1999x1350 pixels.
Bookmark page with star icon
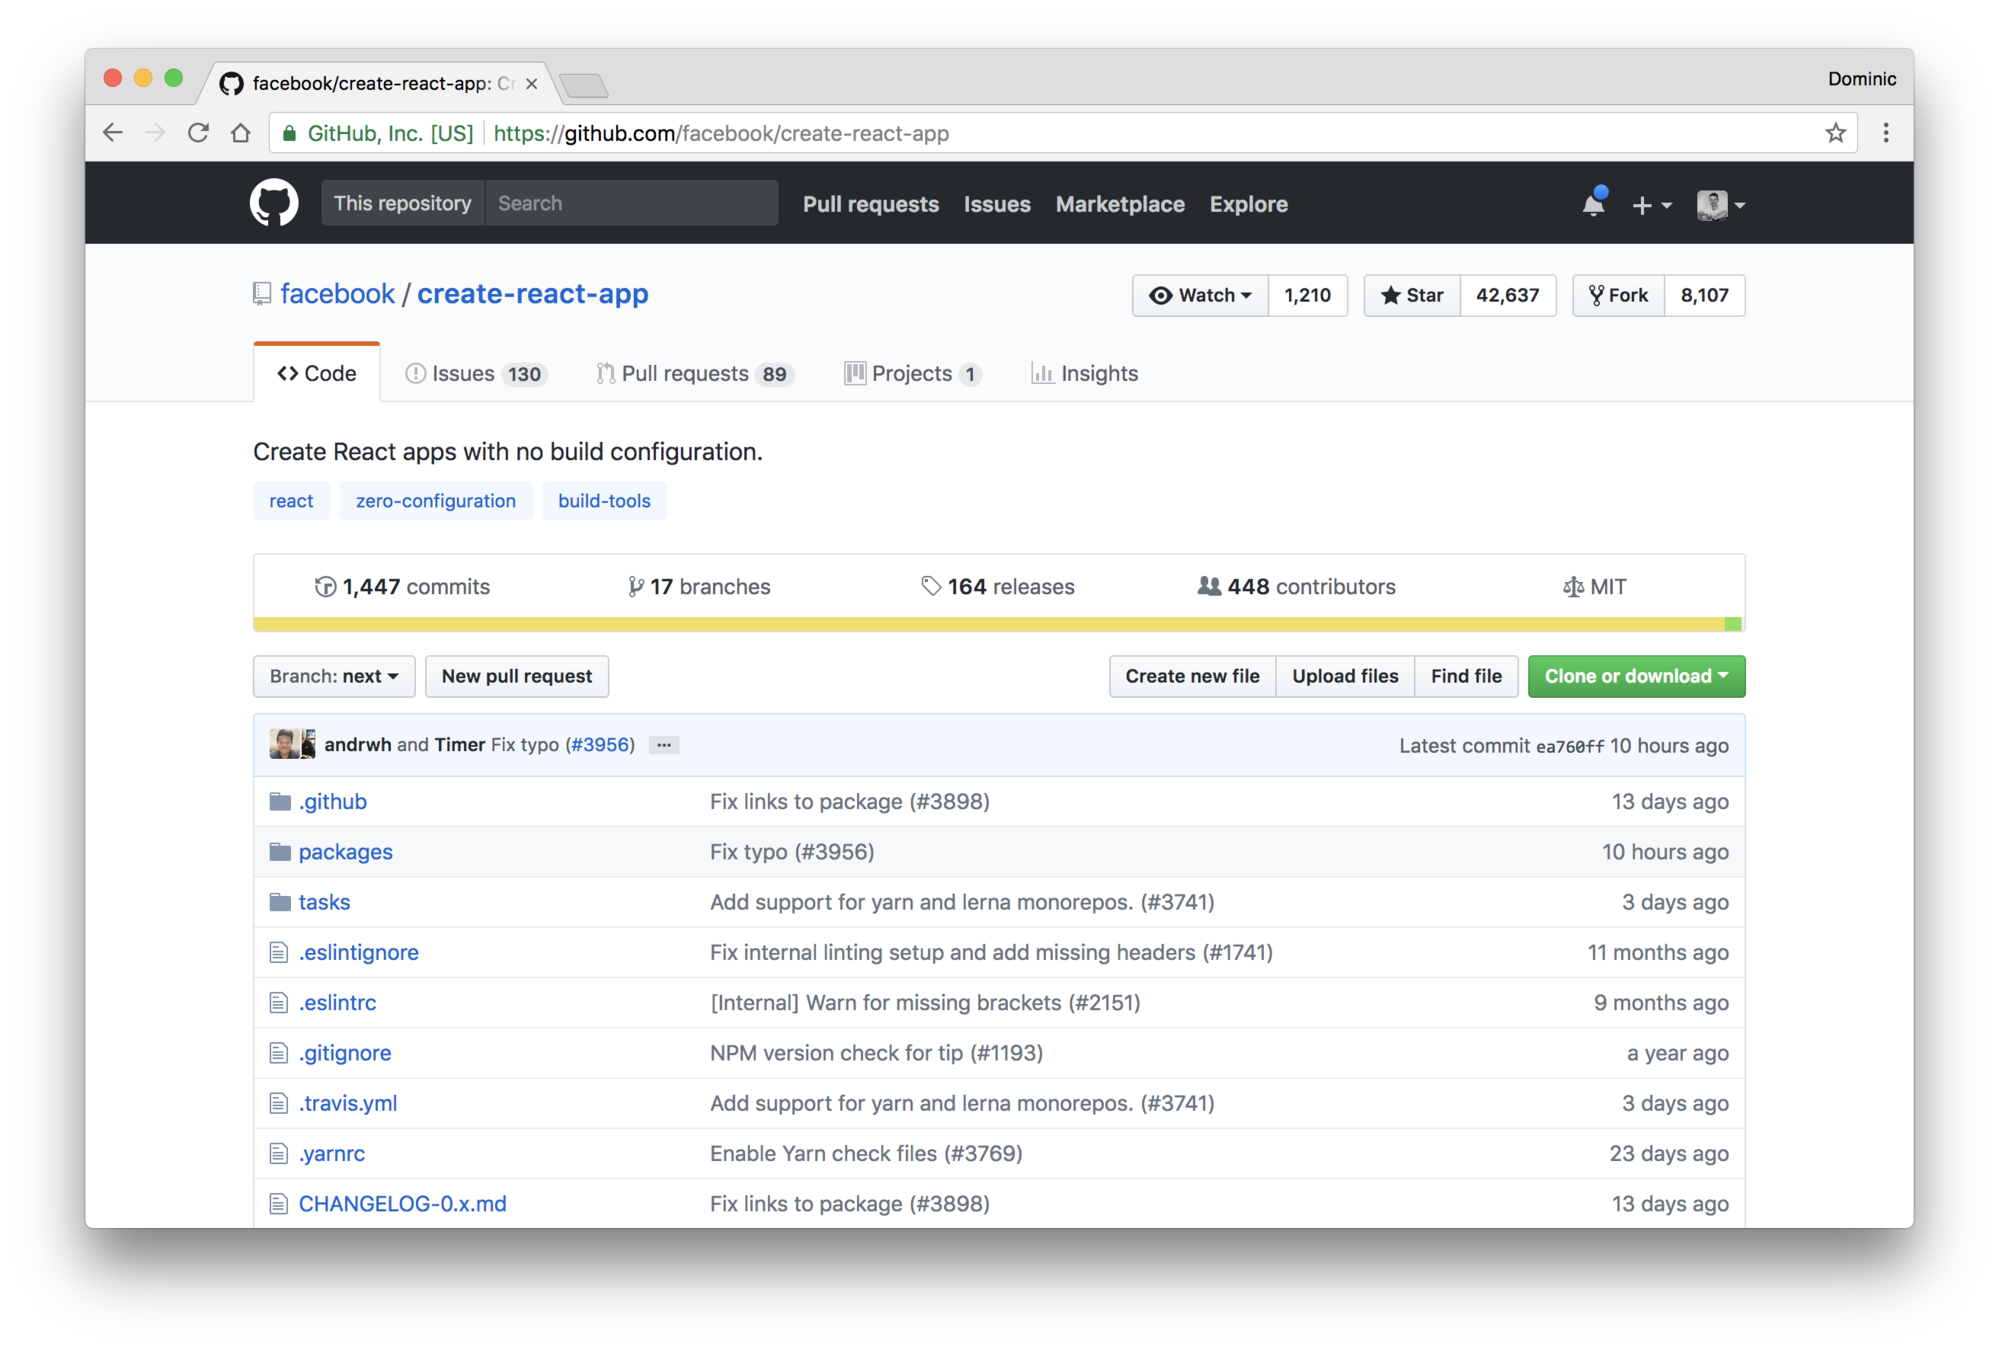(x=1835, y=133)
